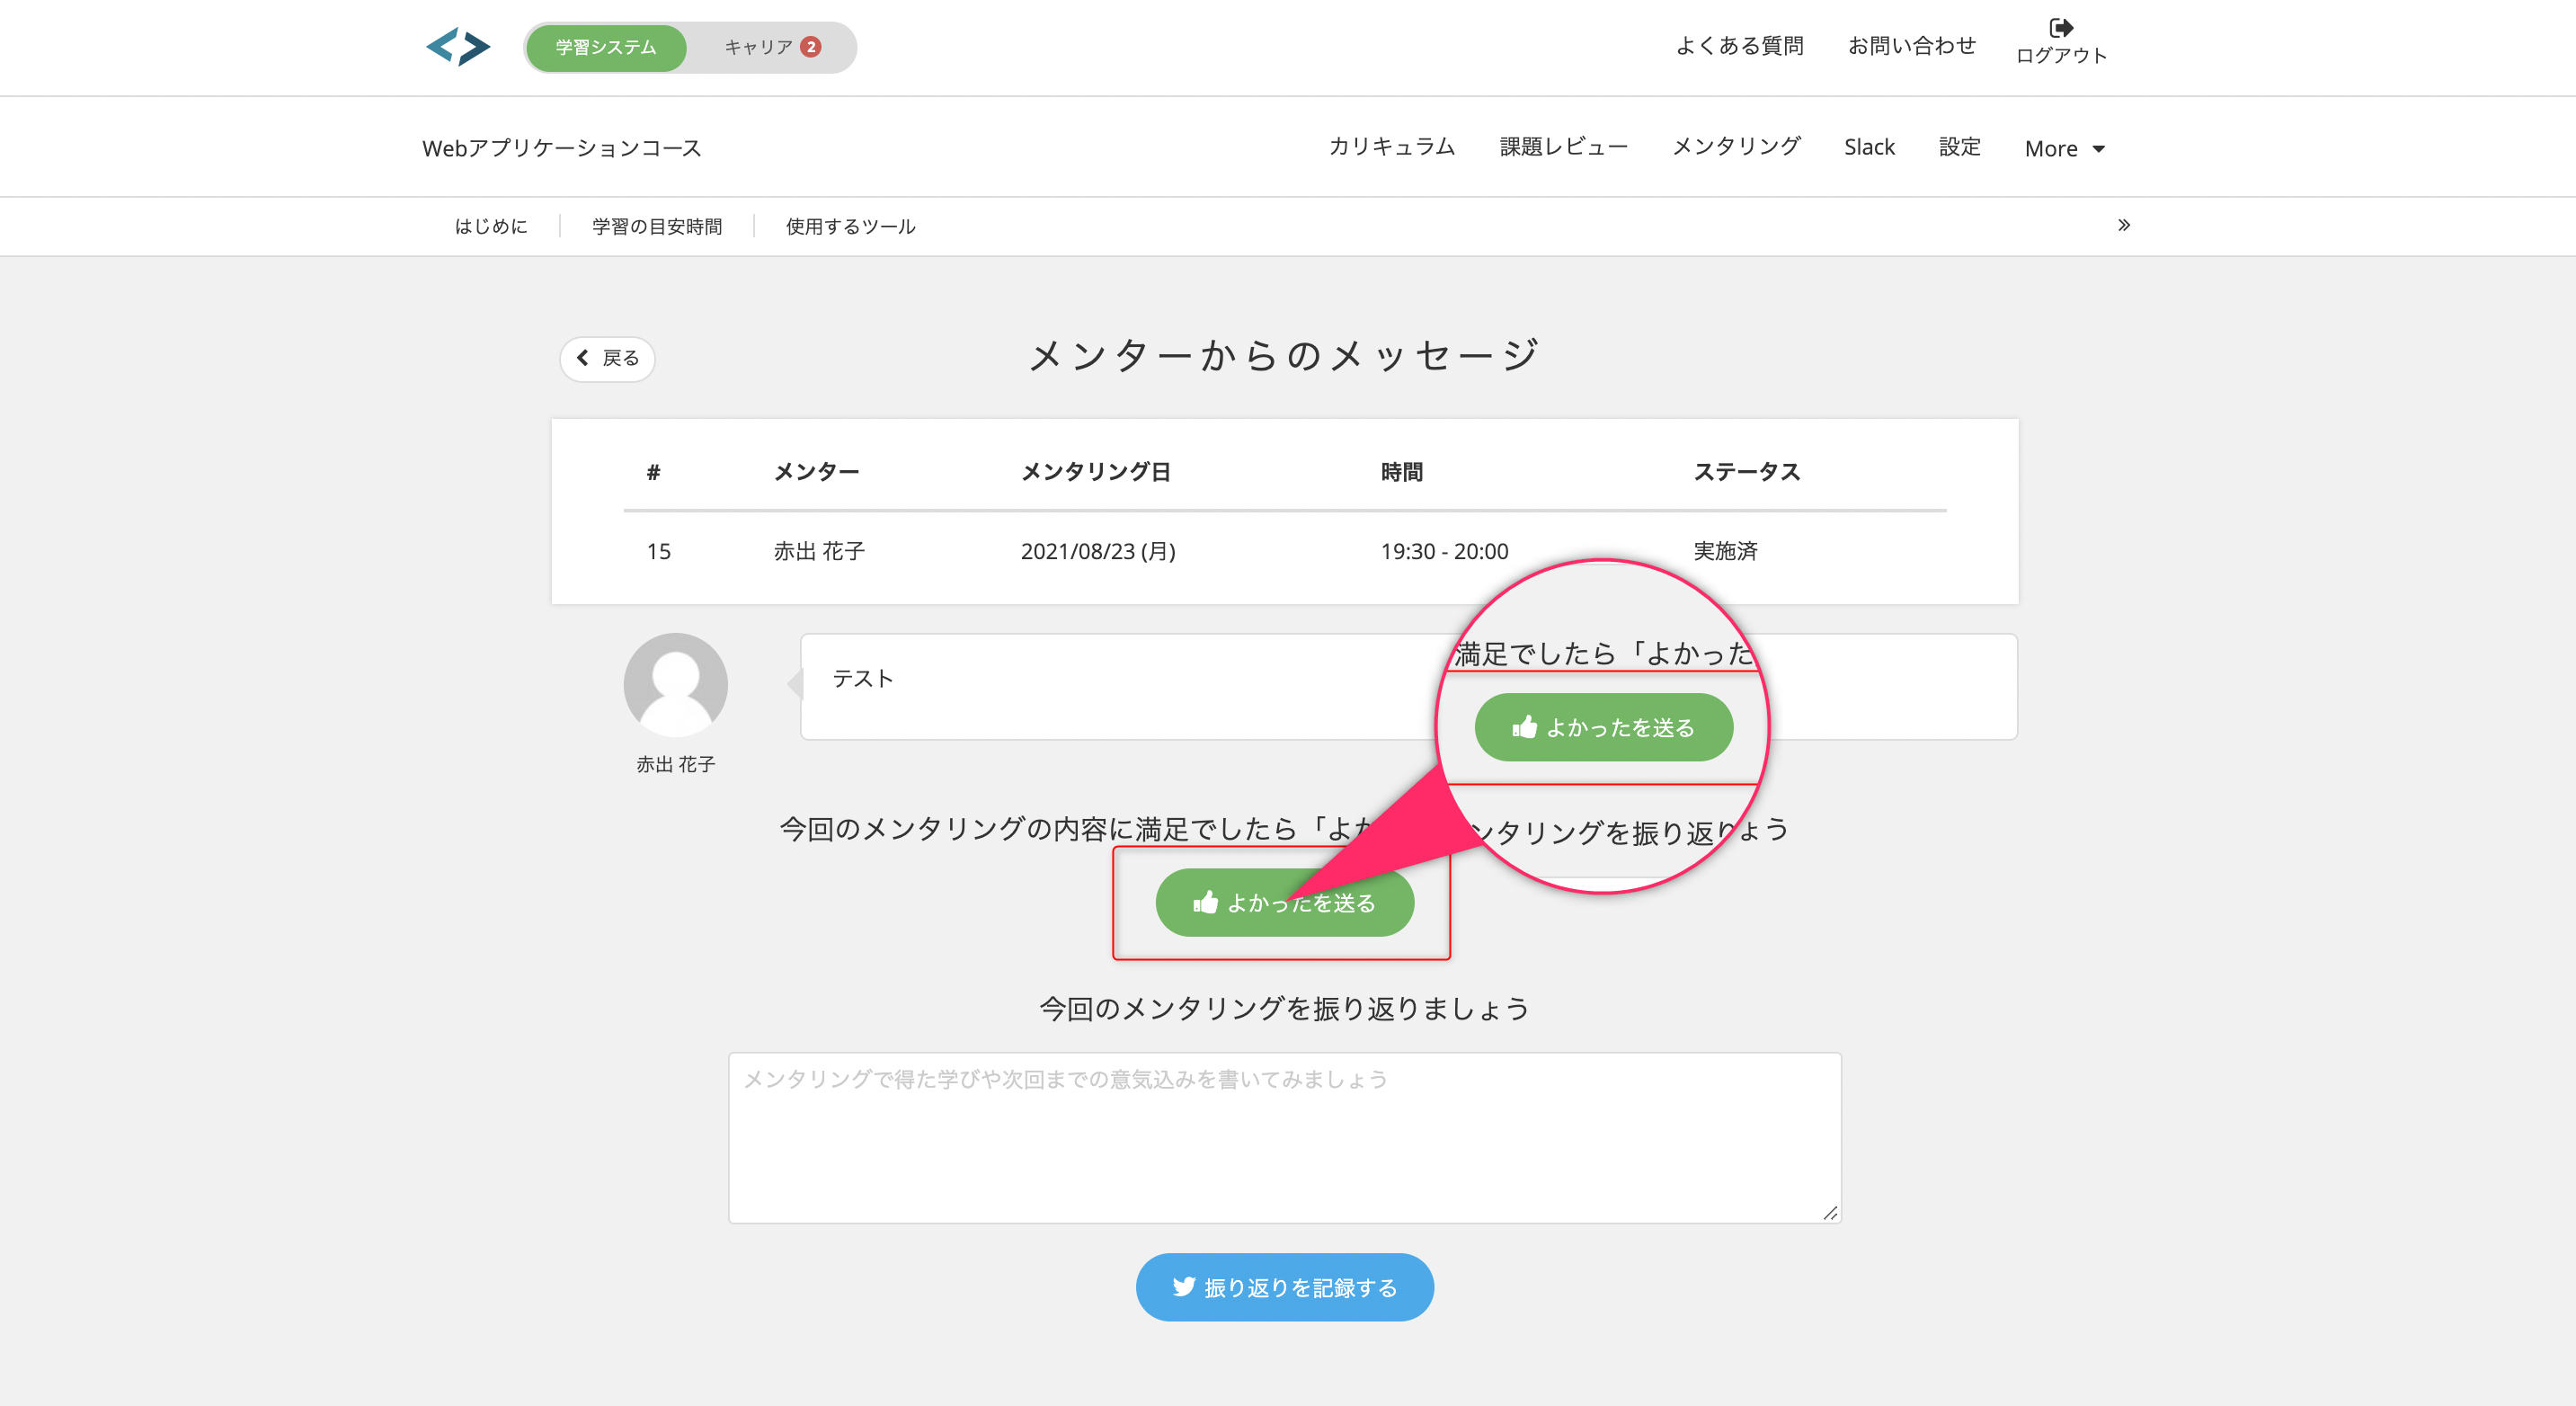Focus the reflection text area
The width and height of the screenshot is (2576, 1406).
coord(1284,1137)
